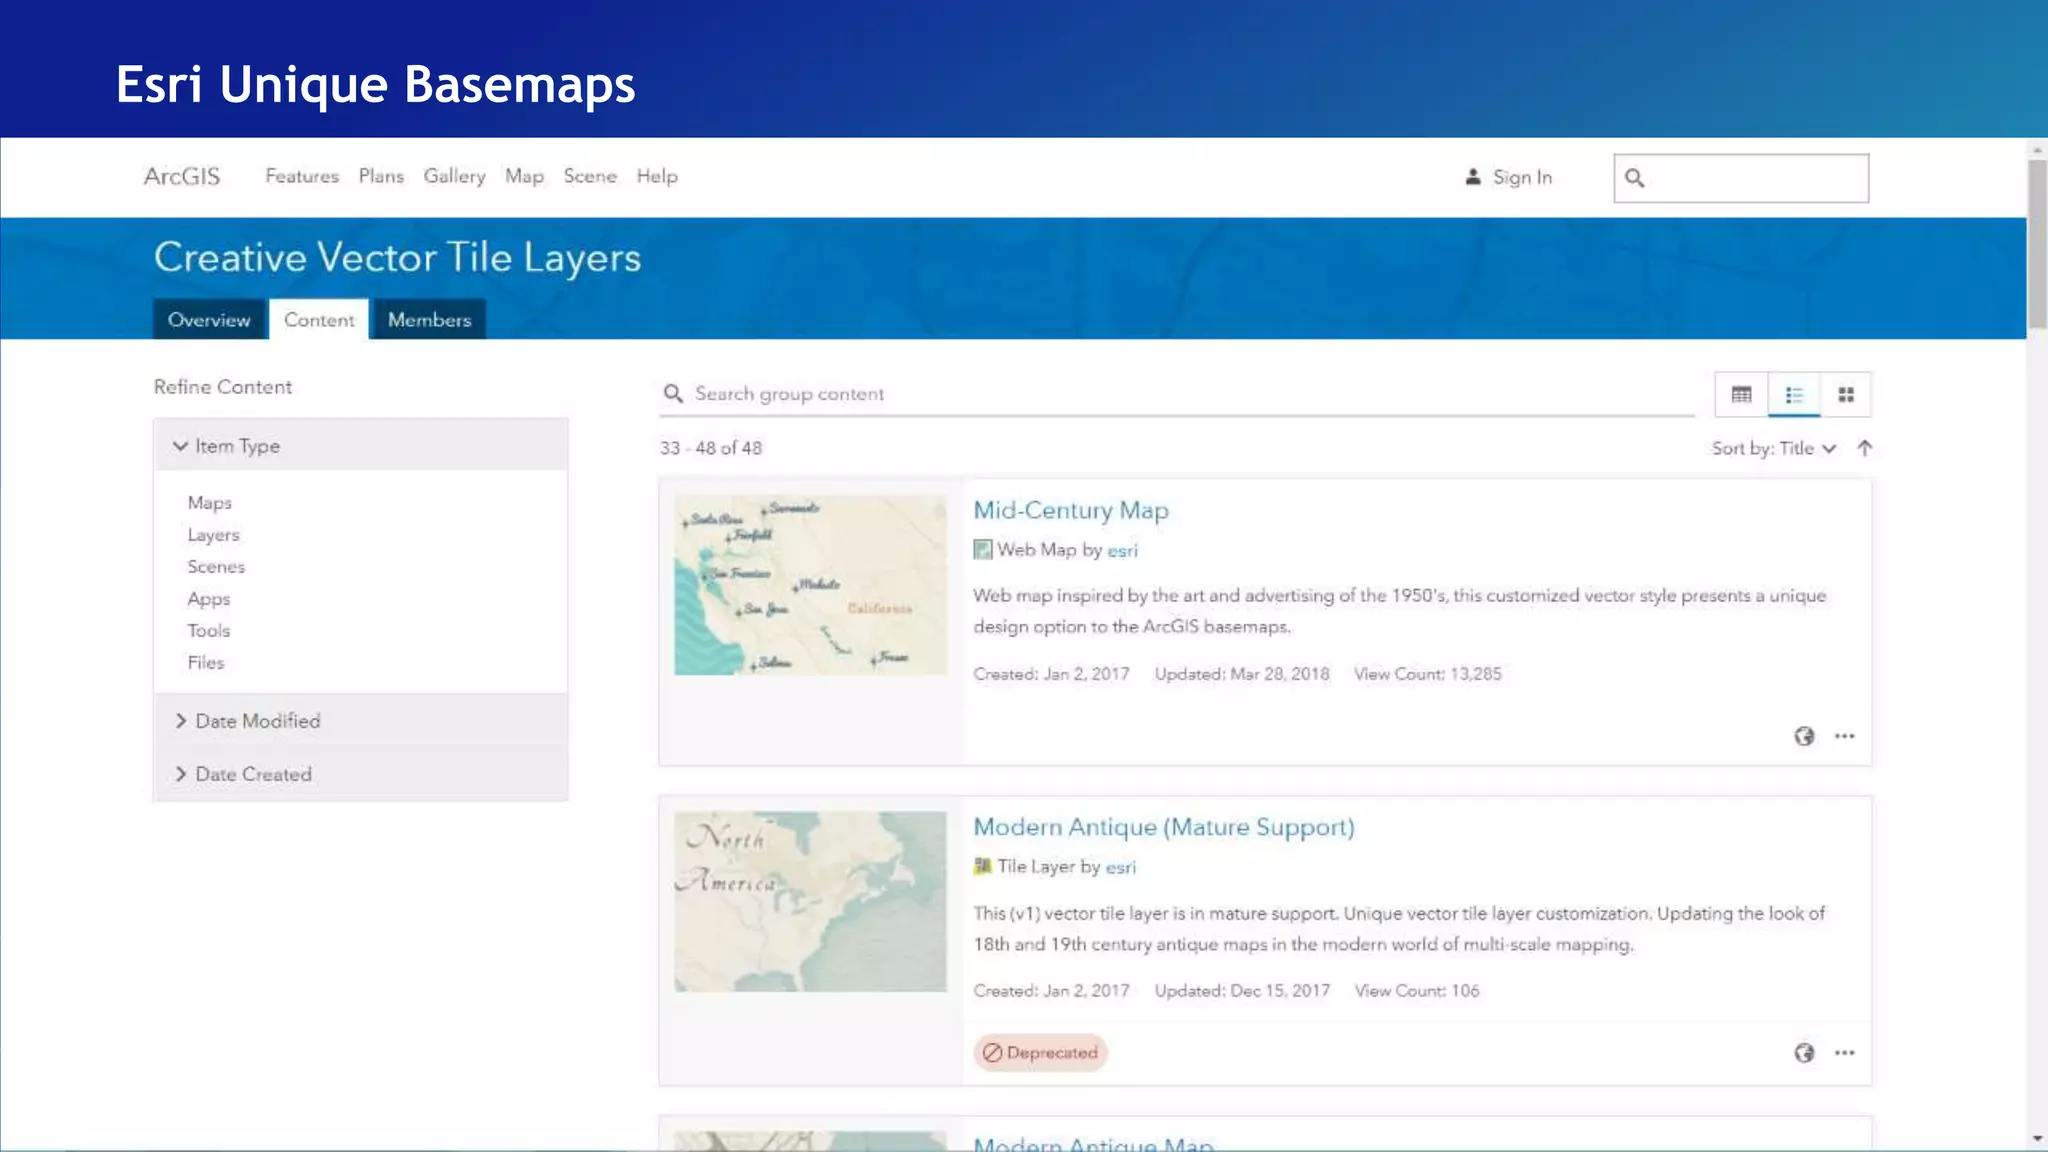Screen dimensions: 2048x1152
Task: Click the Web Map type icon
Action: coord(982,550)
